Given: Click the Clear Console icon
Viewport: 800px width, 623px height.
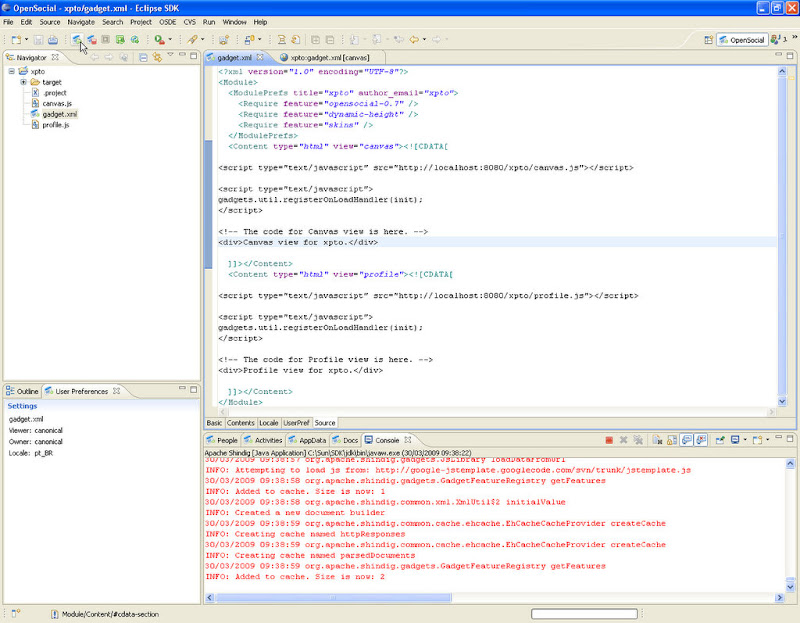Looking at the screenshot, I should point(657,440).
